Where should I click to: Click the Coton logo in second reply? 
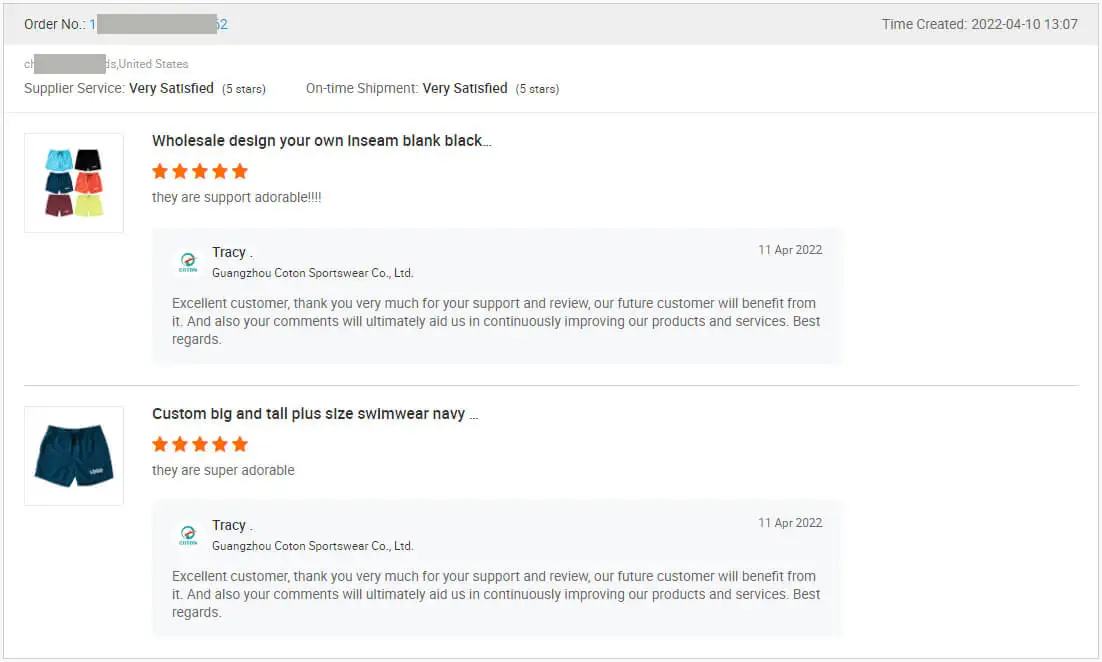188,536
